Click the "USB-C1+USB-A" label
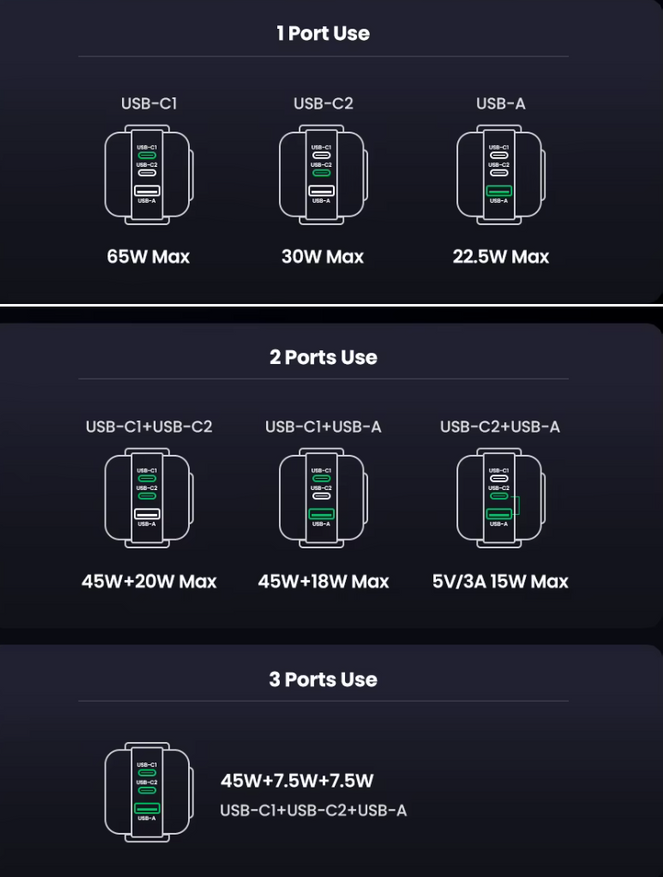Viewport: 663px width, 877px height. (323, 427)
